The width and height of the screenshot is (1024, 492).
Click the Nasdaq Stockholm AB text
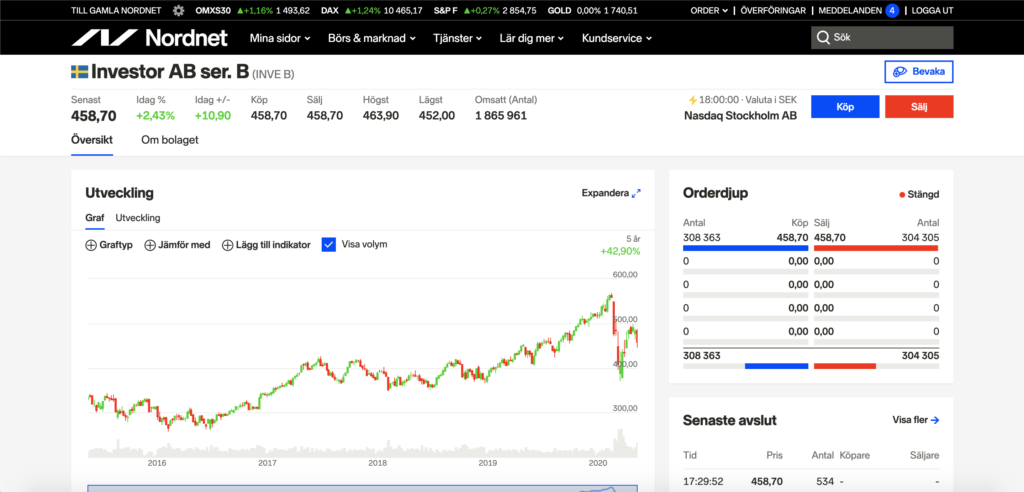pos(741,116)
